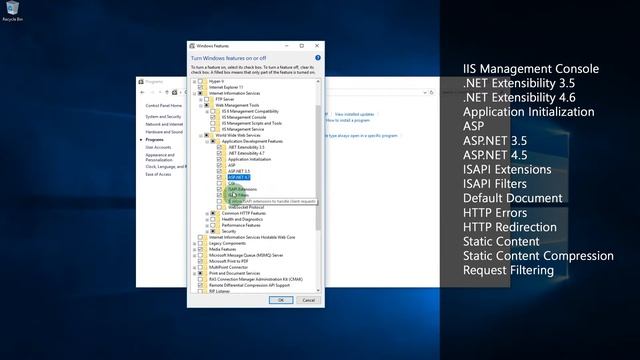Click the up arrow in the Programs window
640x360 pixels.
167,93
